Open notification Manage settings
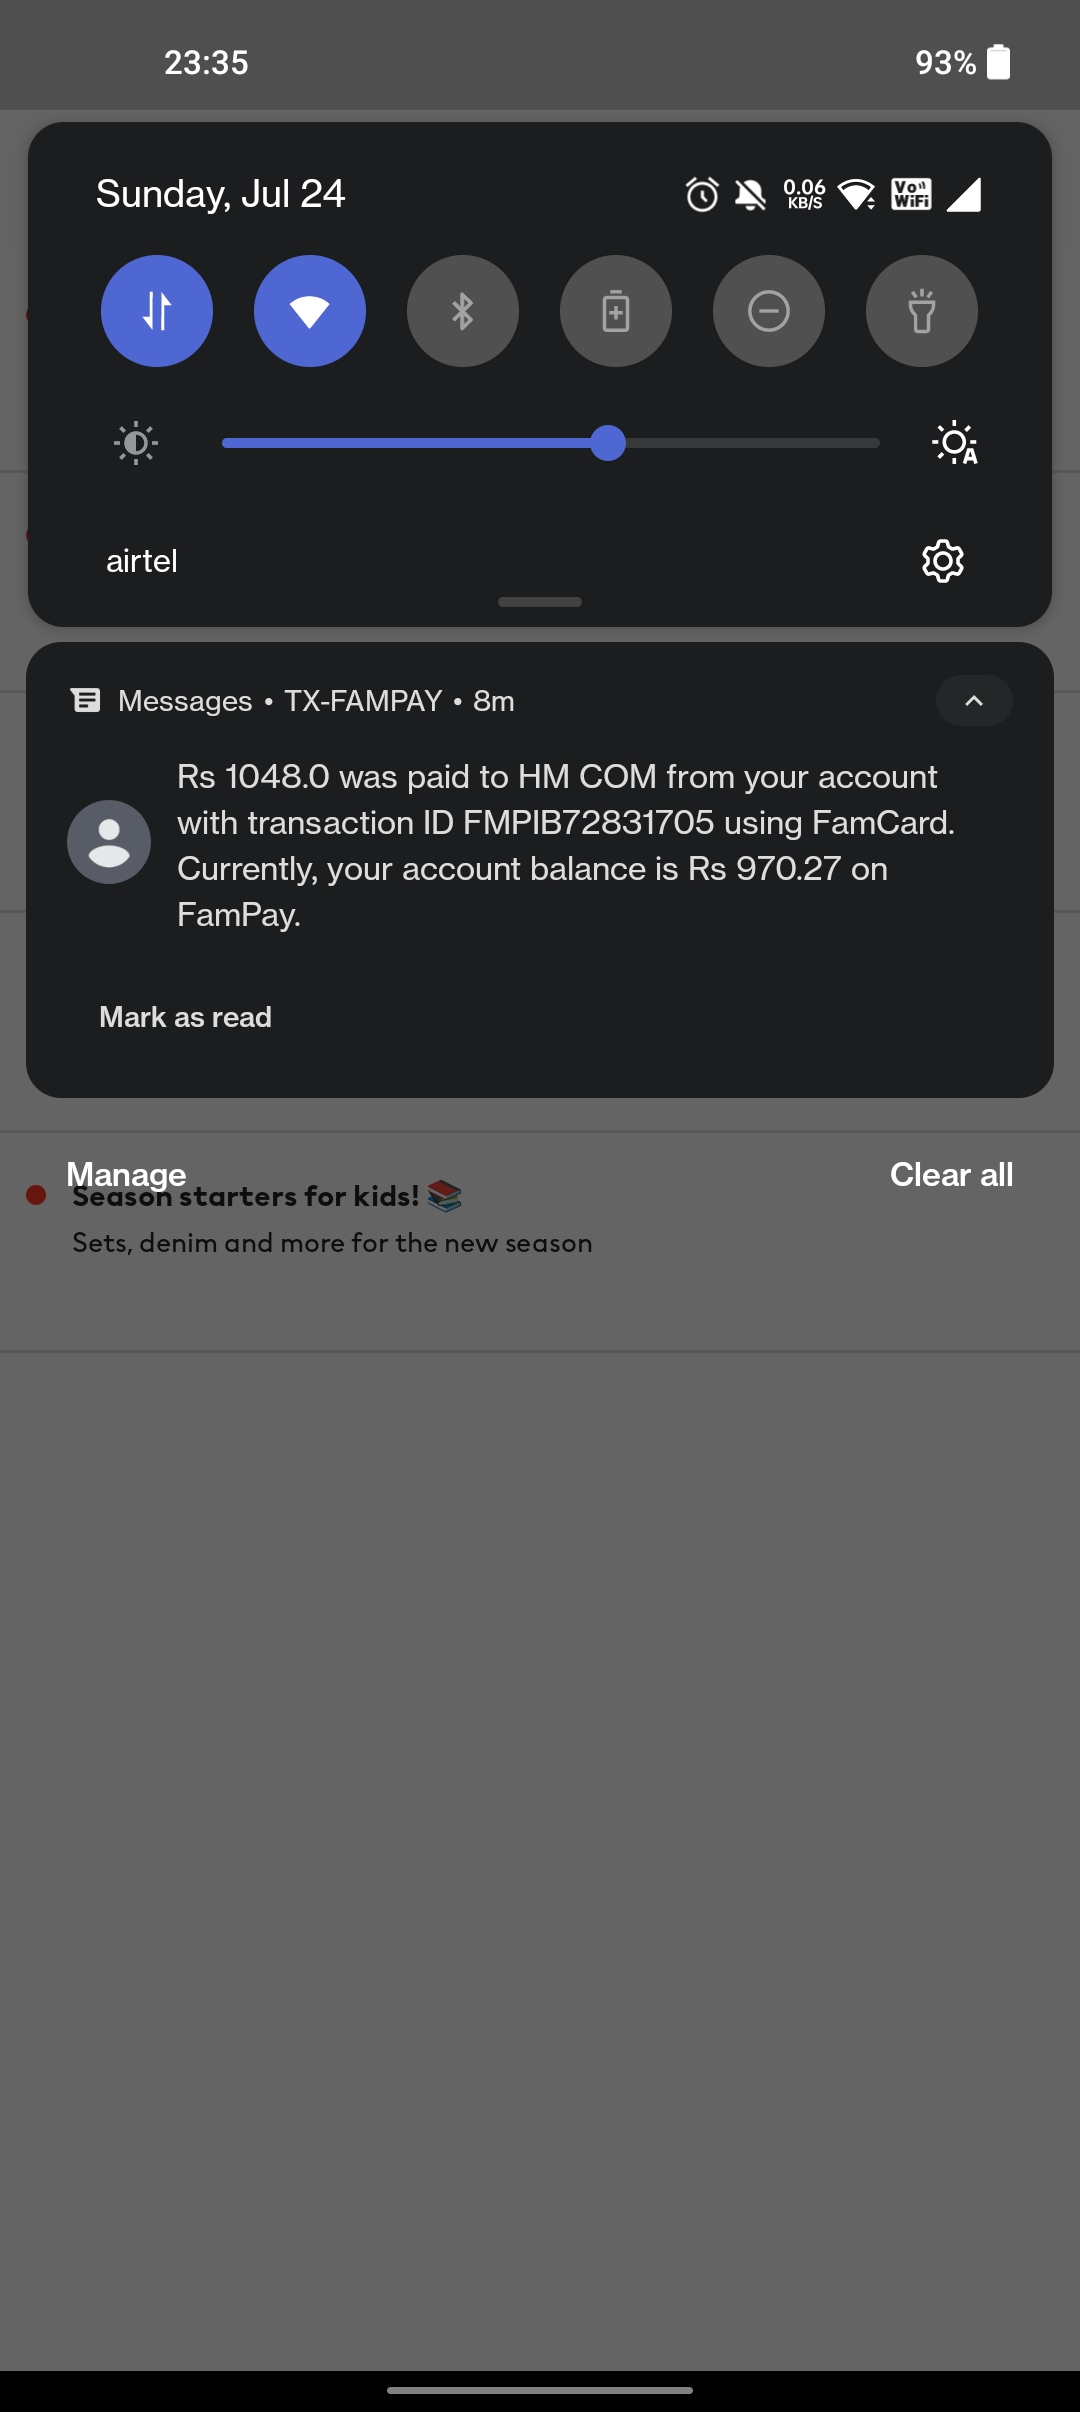Viewport: 1080px width, 2412px height. (x=125, y=1175)
